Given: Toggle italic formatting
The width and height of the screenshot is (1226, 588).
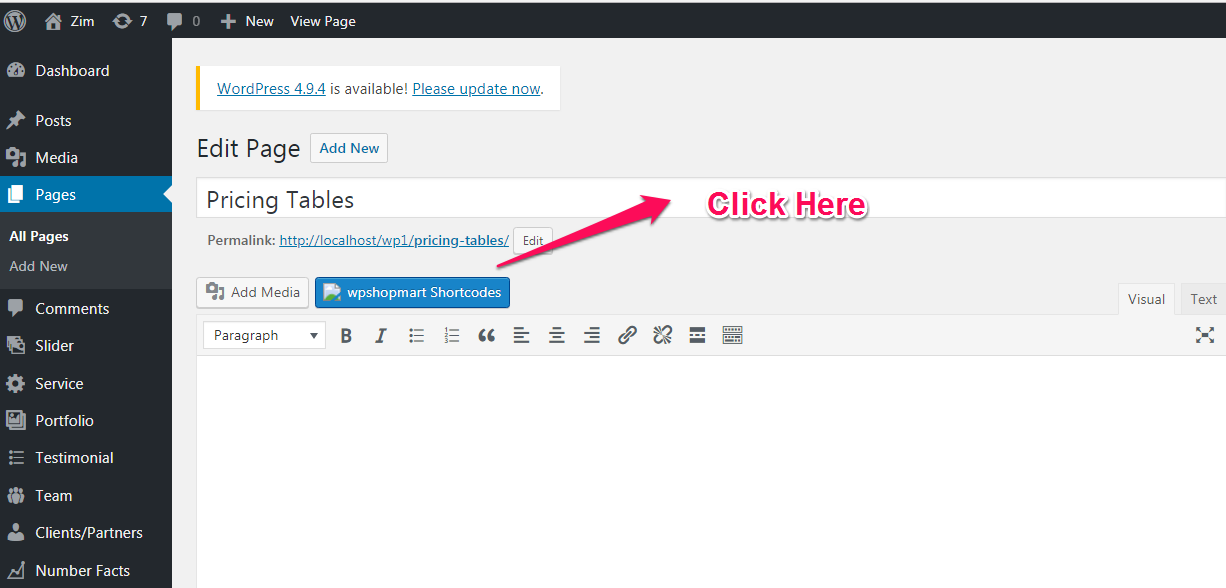Looking at the screenshot, I should point(381,336).
